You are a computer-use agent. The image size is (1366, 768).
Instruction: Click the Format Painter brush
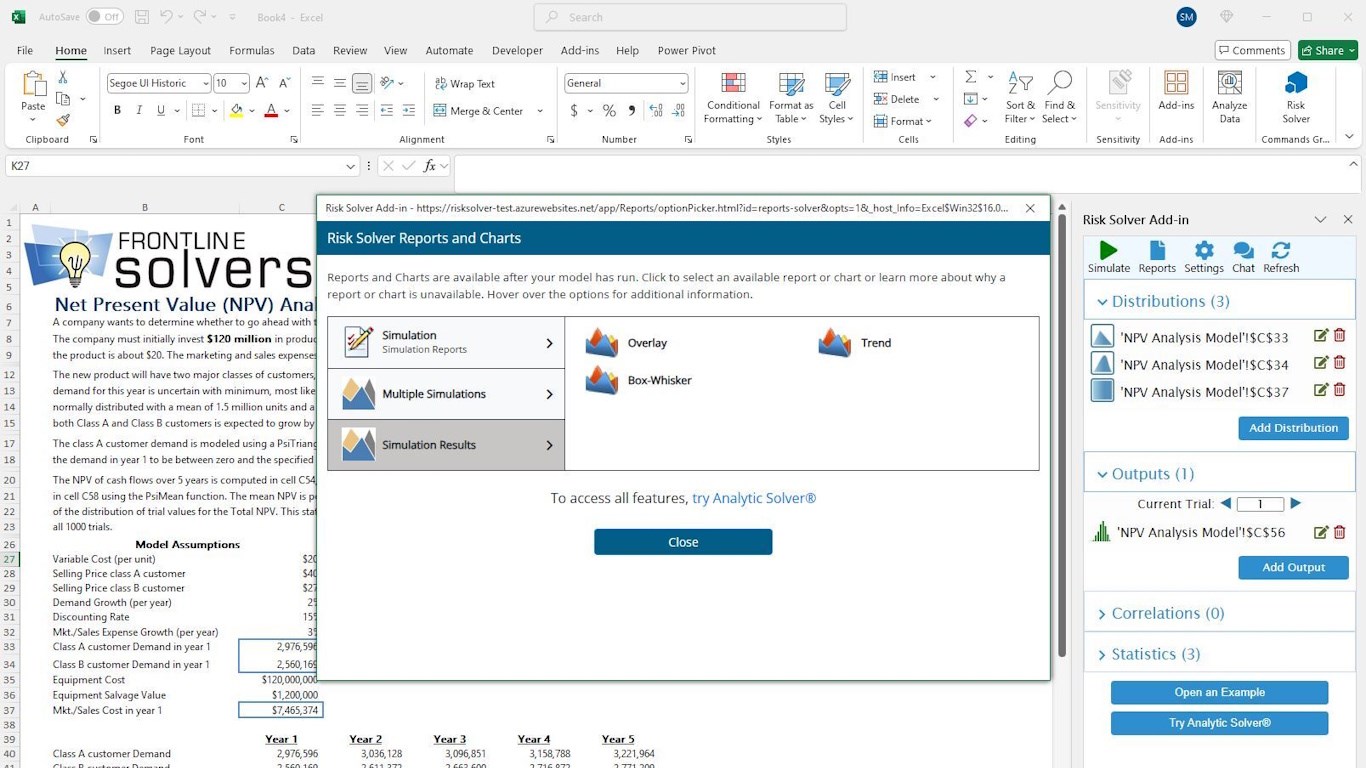pos(63,120)
